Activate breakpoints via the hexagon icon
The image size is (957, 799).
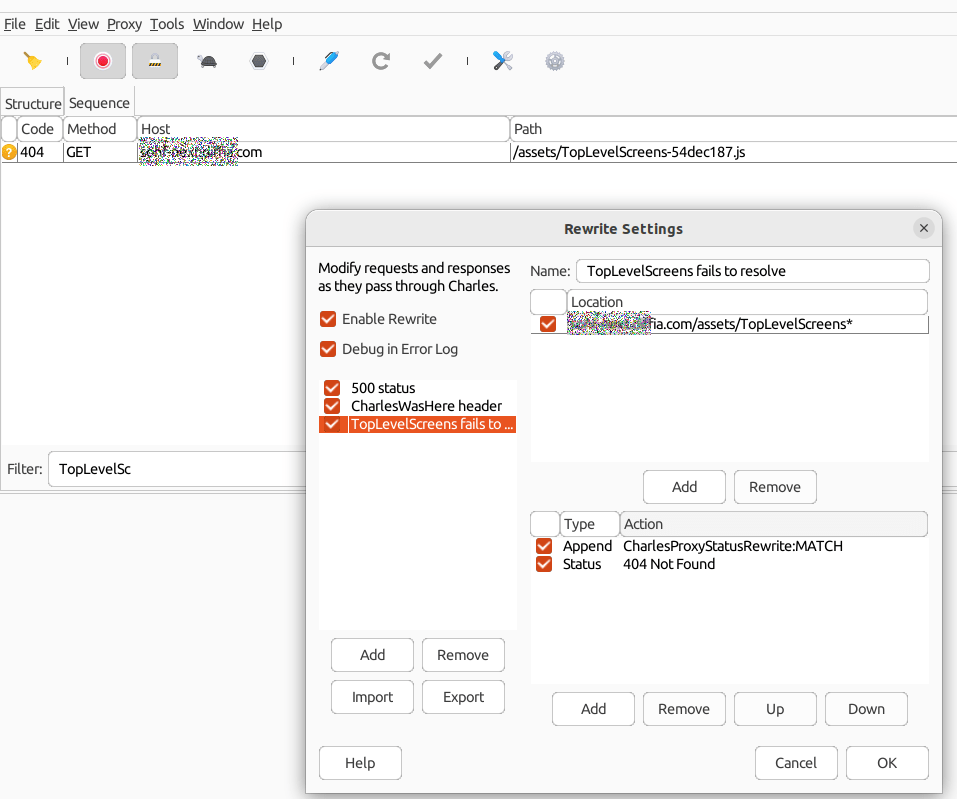[x=258, y=61]
